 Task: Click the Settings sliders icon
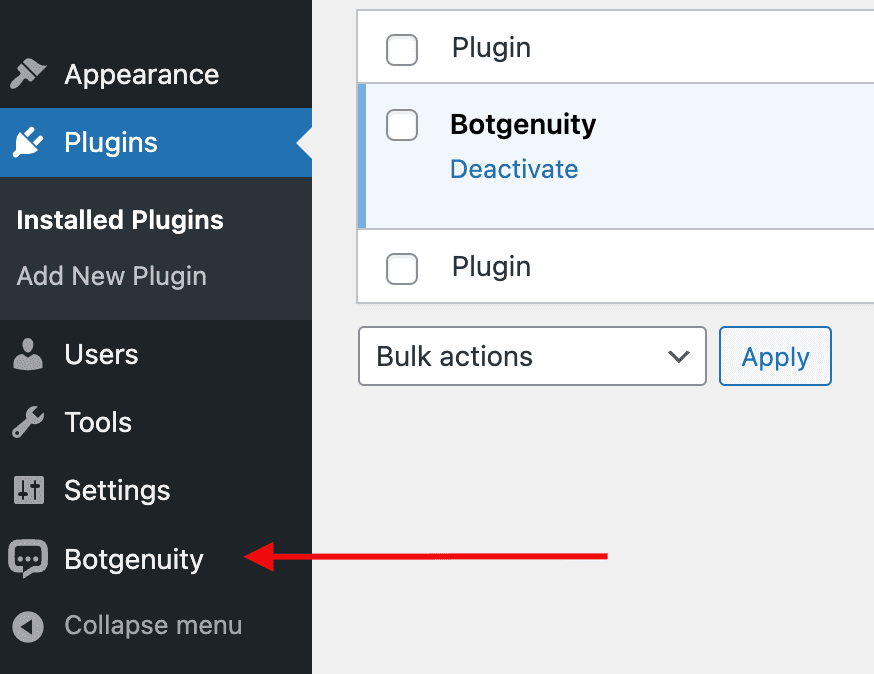[29, 490]
